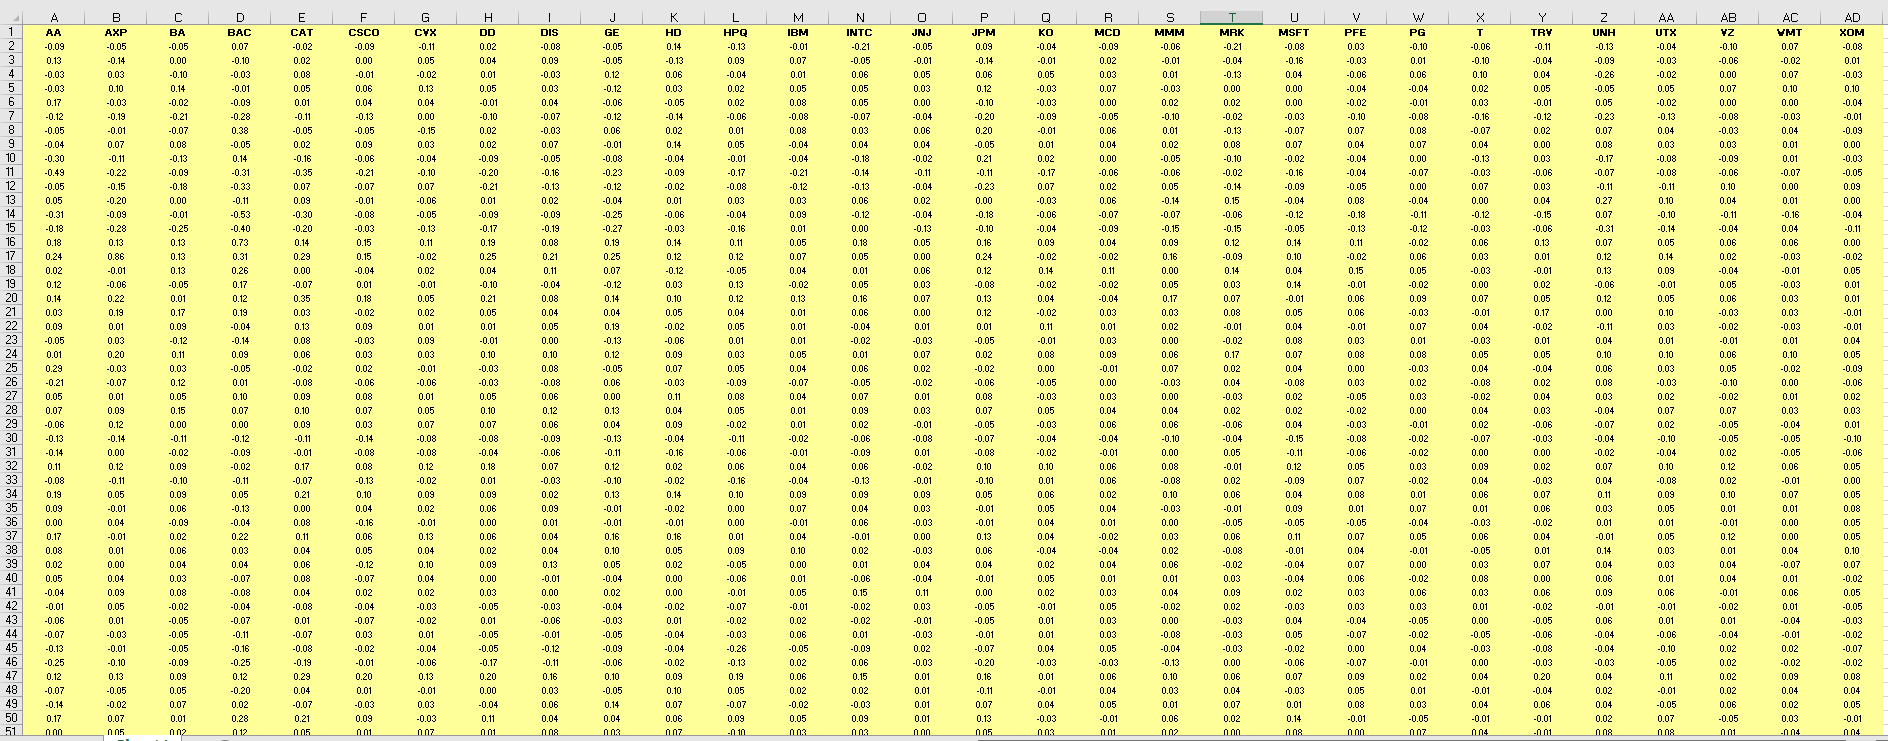Image resolution: width=1888 pixels, height=741 pixels.
Task: Click the UTX ticker cell
Action: (1666, 32)
